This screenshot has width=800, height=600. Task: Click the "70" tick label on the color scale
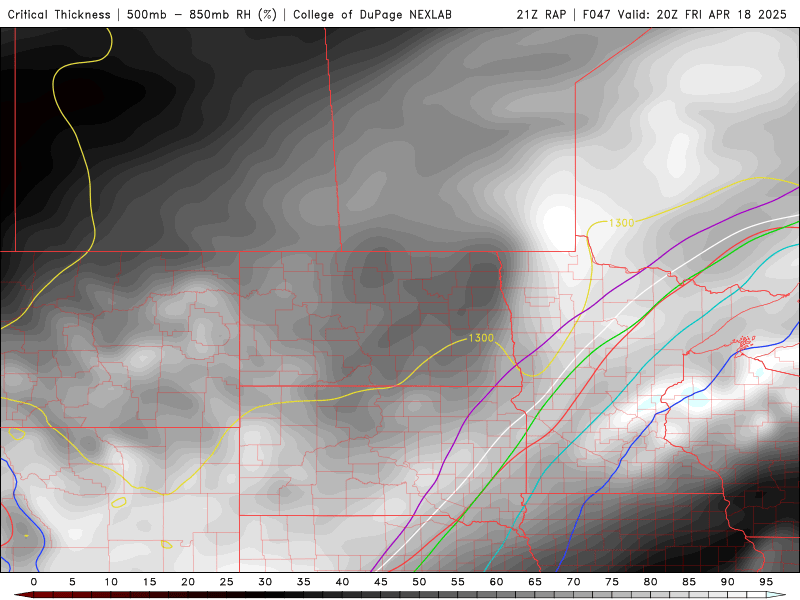[573, 582]
